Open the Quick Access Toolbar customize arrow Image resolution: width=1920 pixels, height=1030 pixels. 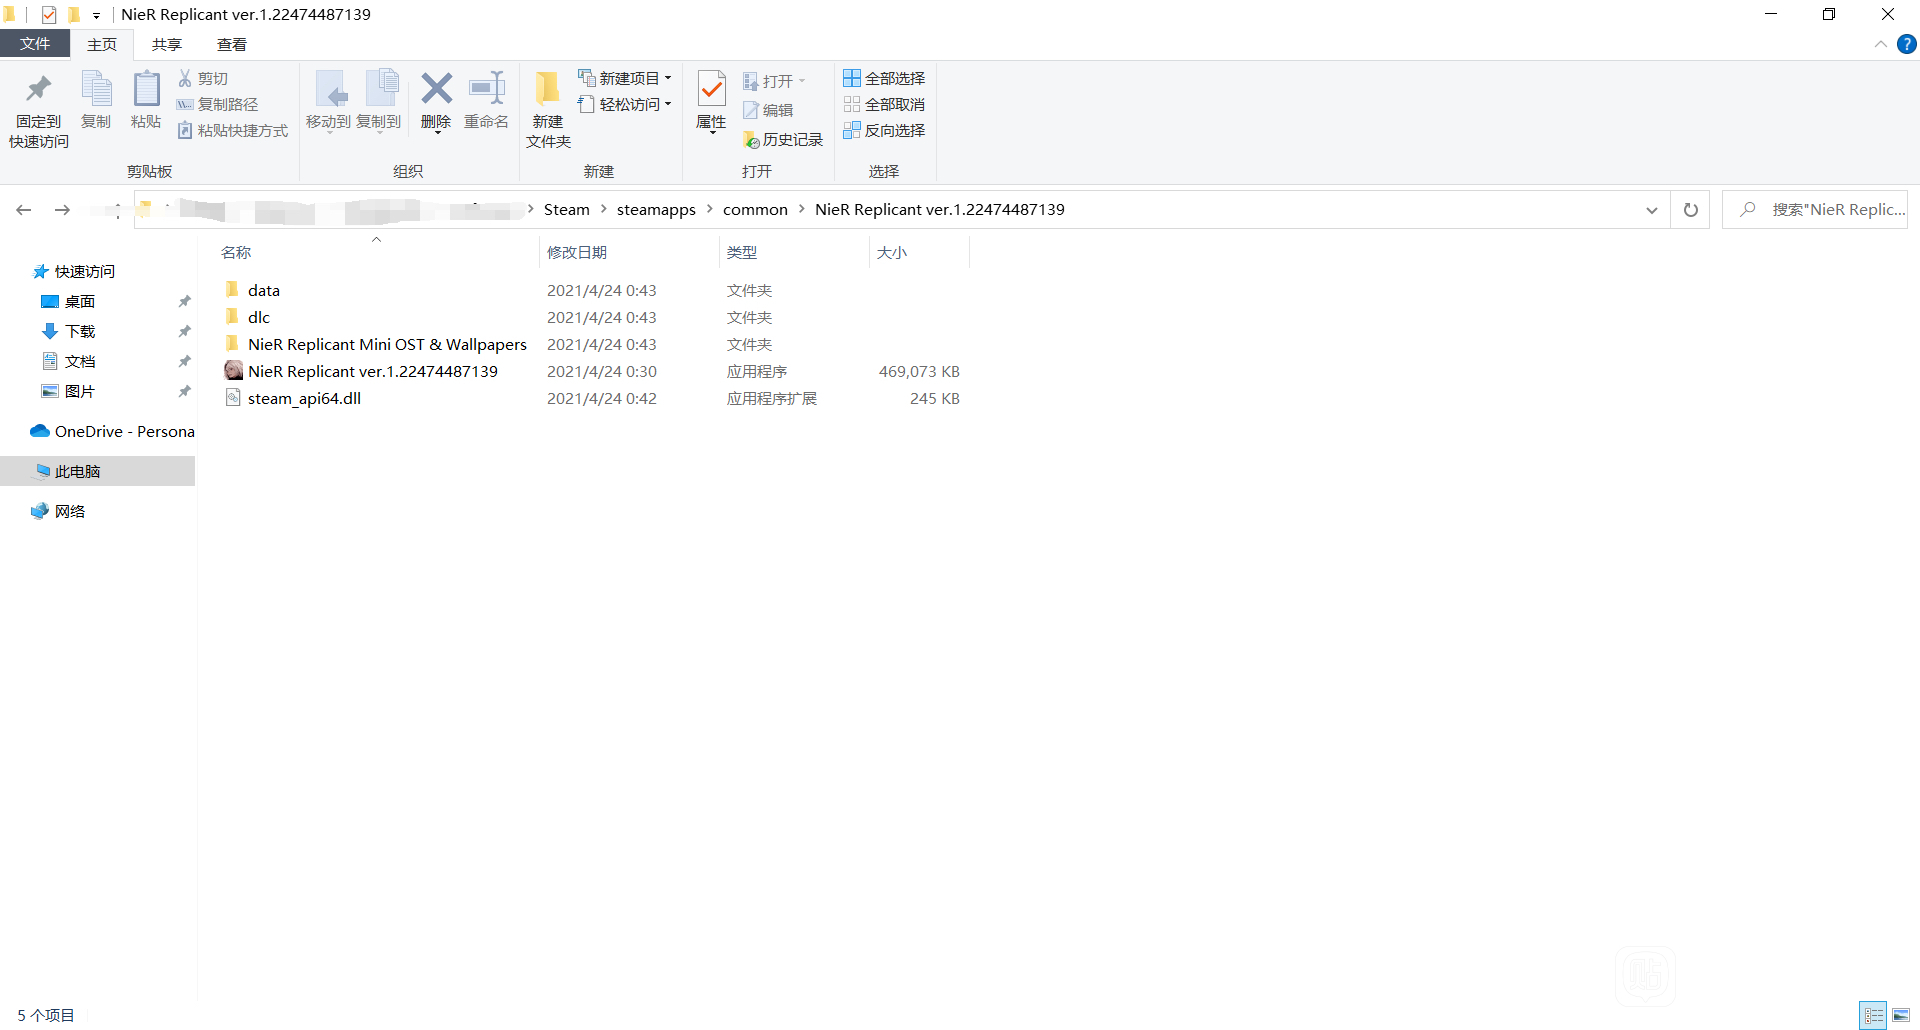(x=97, y=15)
